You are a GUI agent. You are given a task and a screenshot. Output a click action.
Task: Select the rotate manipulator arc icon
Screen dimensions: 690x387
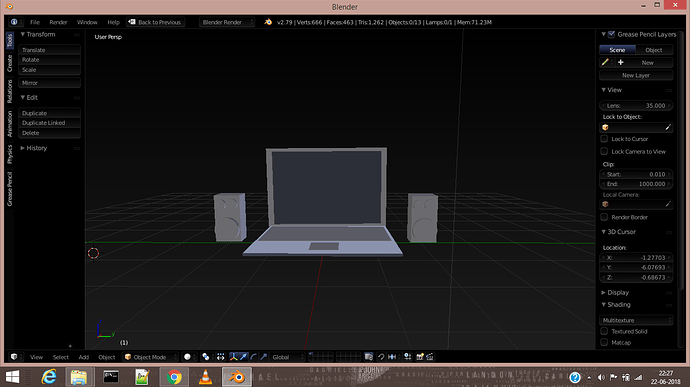tap(253, 357)
